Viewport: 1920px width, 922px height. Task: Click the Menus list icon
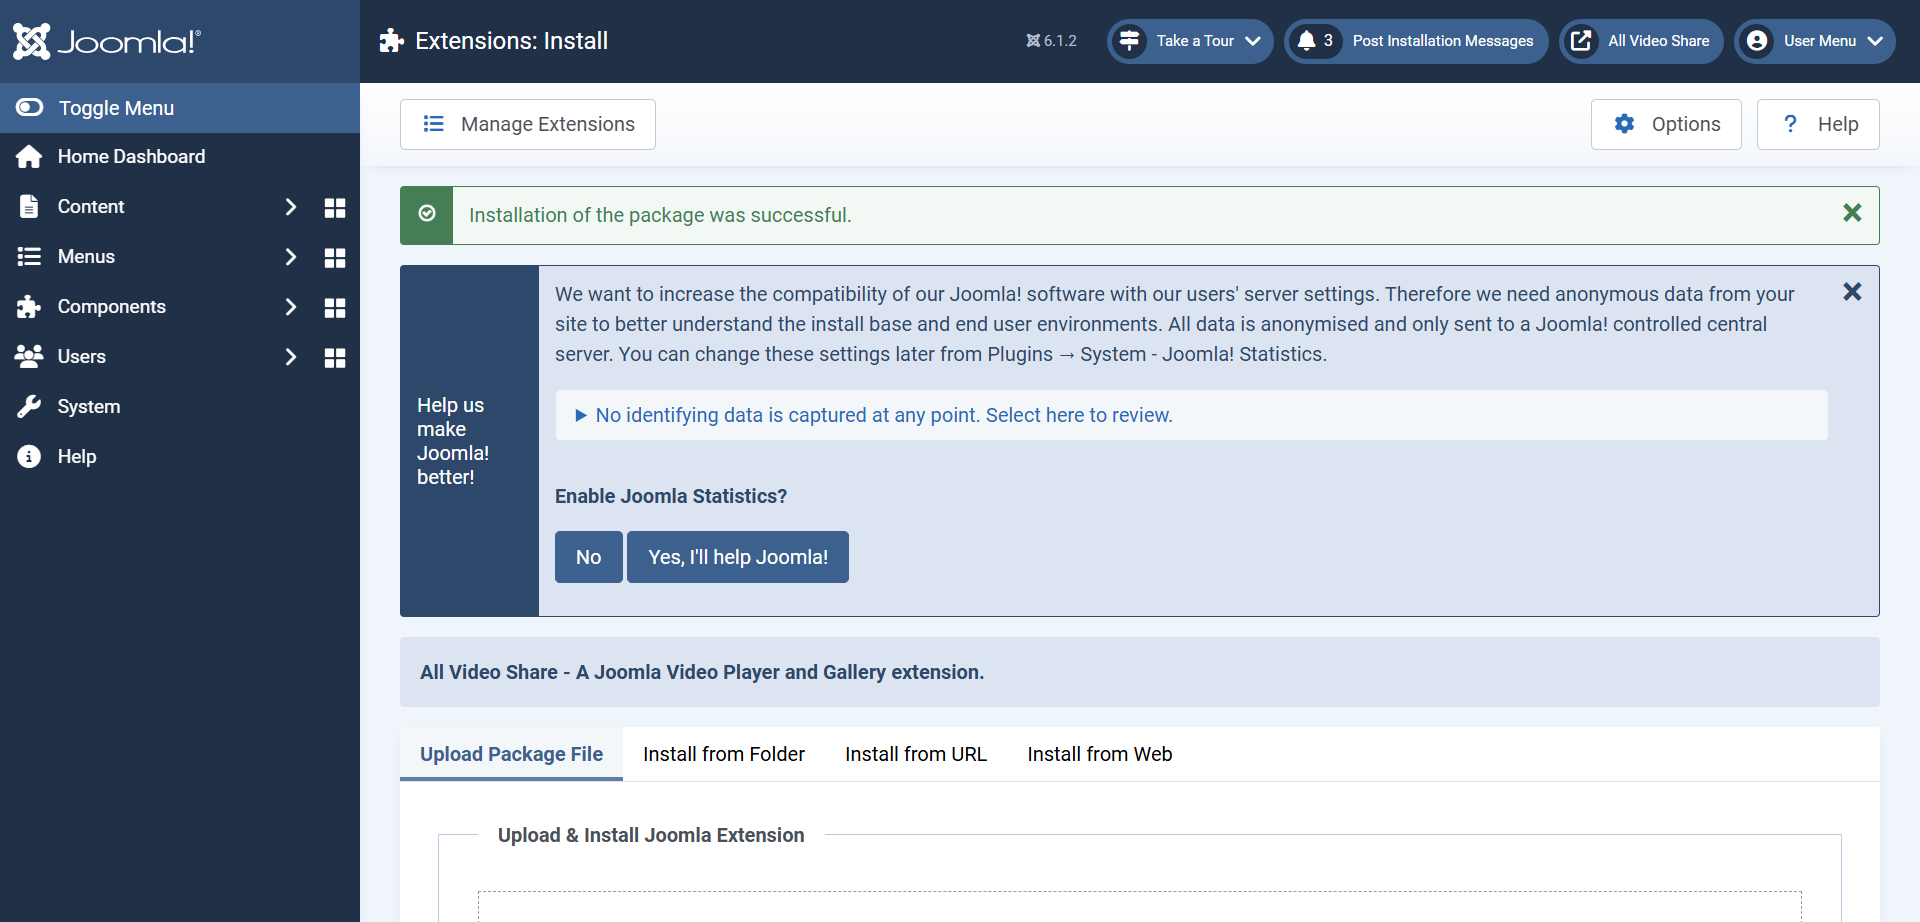29,257
